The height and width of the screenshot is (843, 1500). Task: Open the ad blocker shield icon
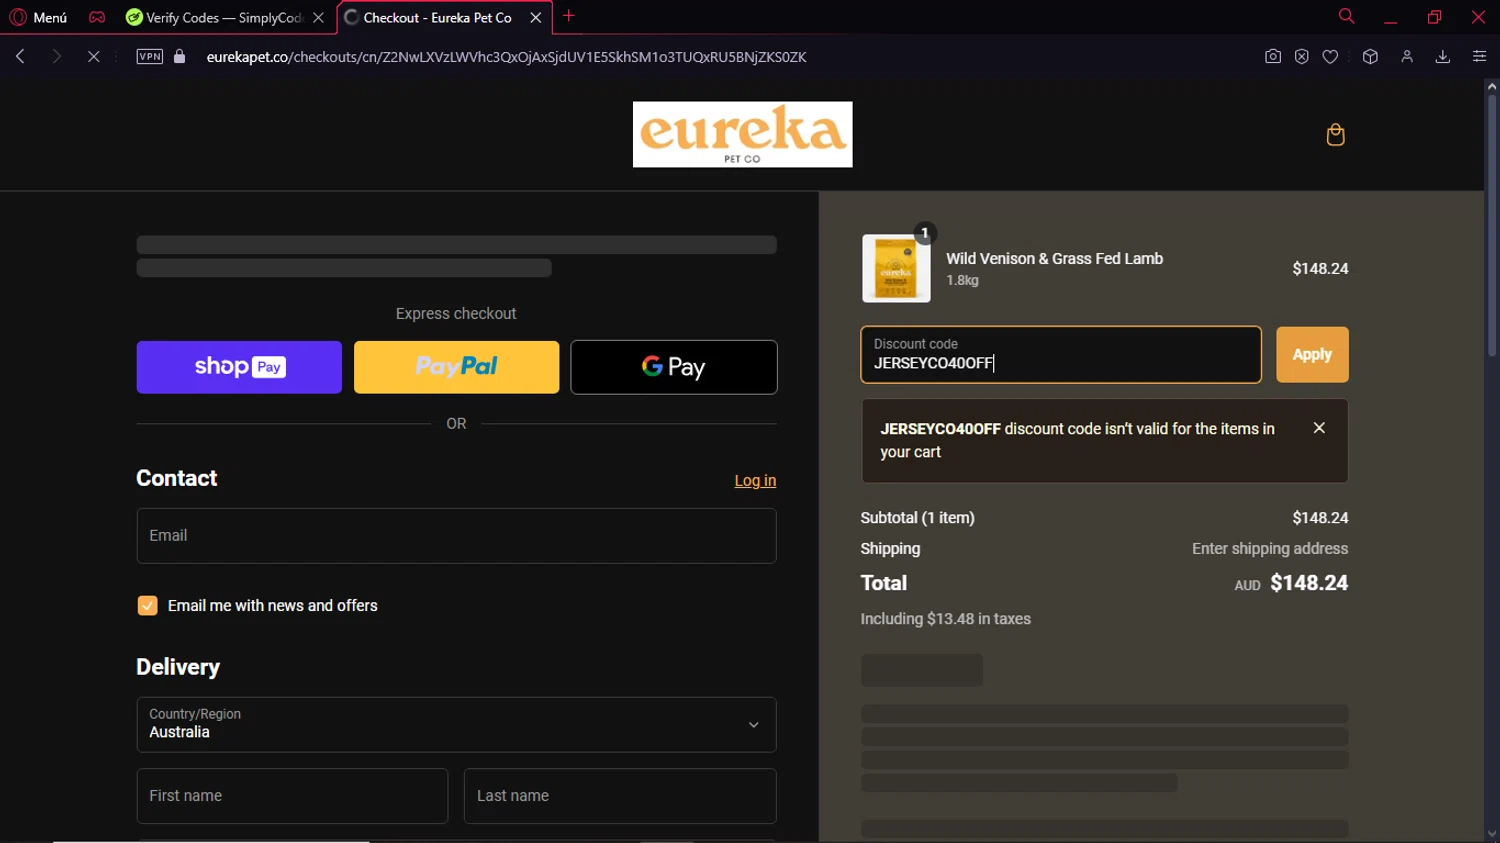[1301, 57]
